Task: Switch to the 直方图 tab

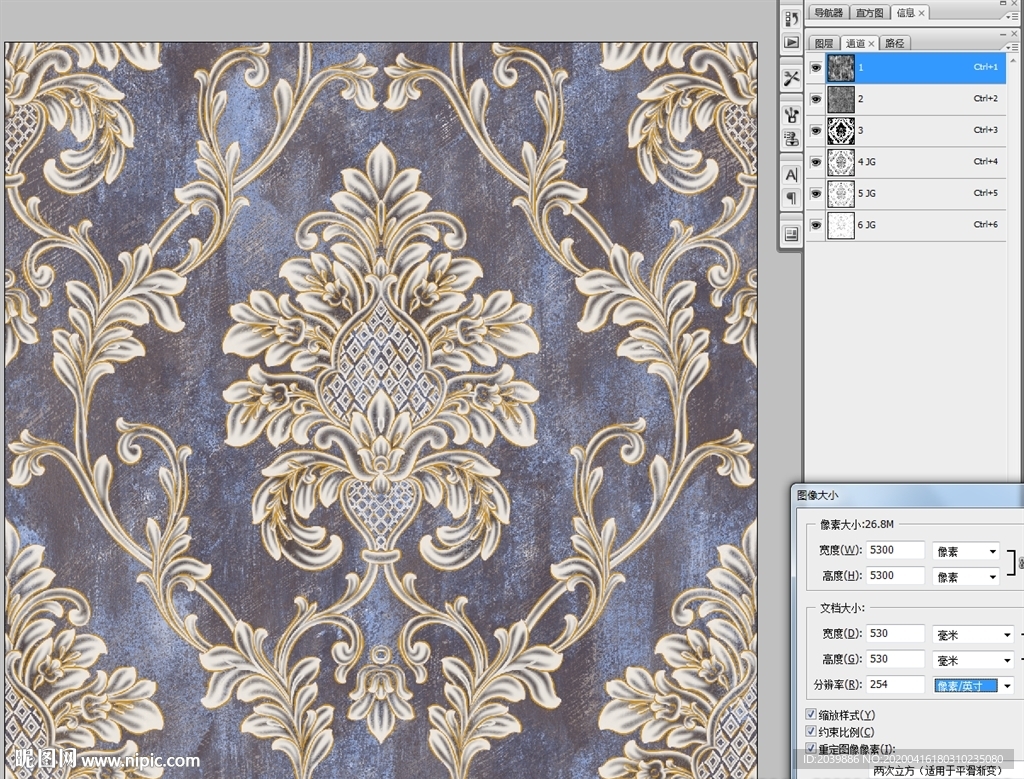Action: click(869, 12)
